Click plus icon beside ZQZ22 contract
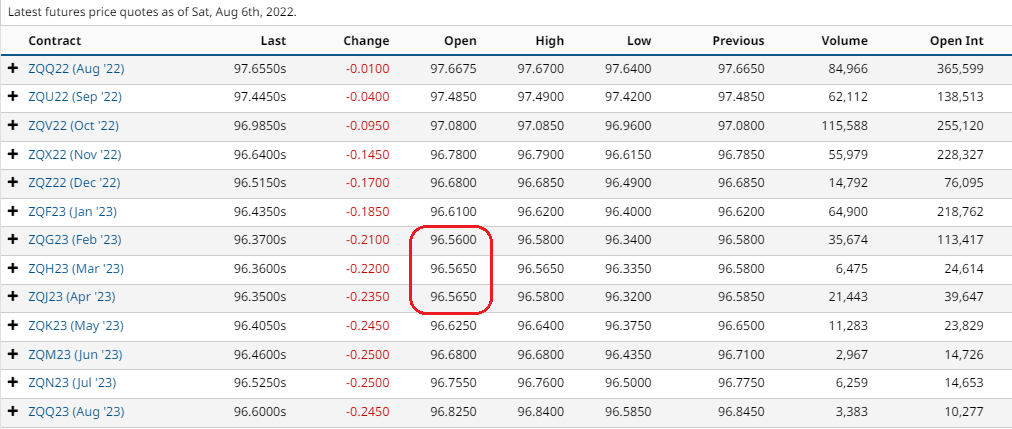 point(13,183)
